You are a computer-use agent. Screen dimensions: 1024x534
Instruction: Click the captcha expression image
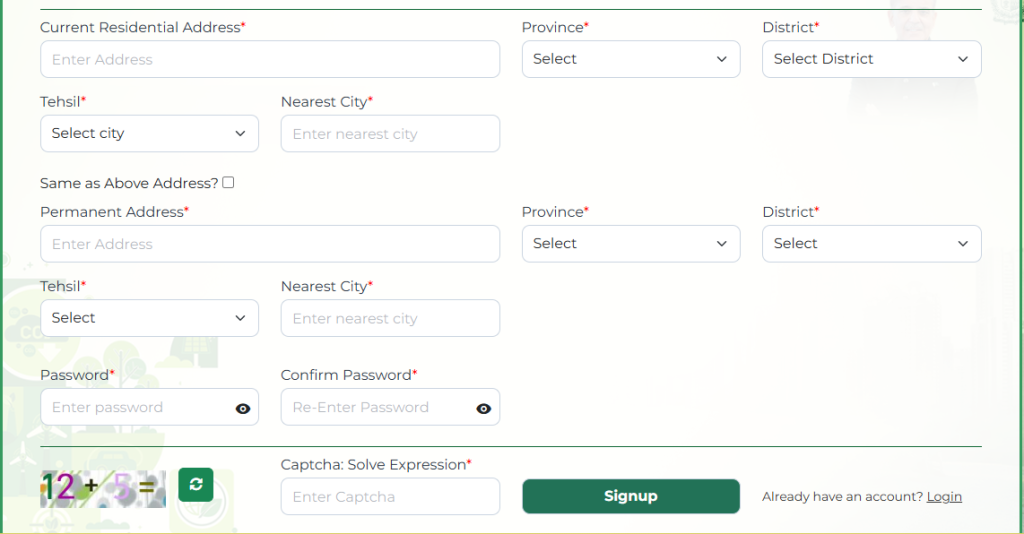coord(102,488)
